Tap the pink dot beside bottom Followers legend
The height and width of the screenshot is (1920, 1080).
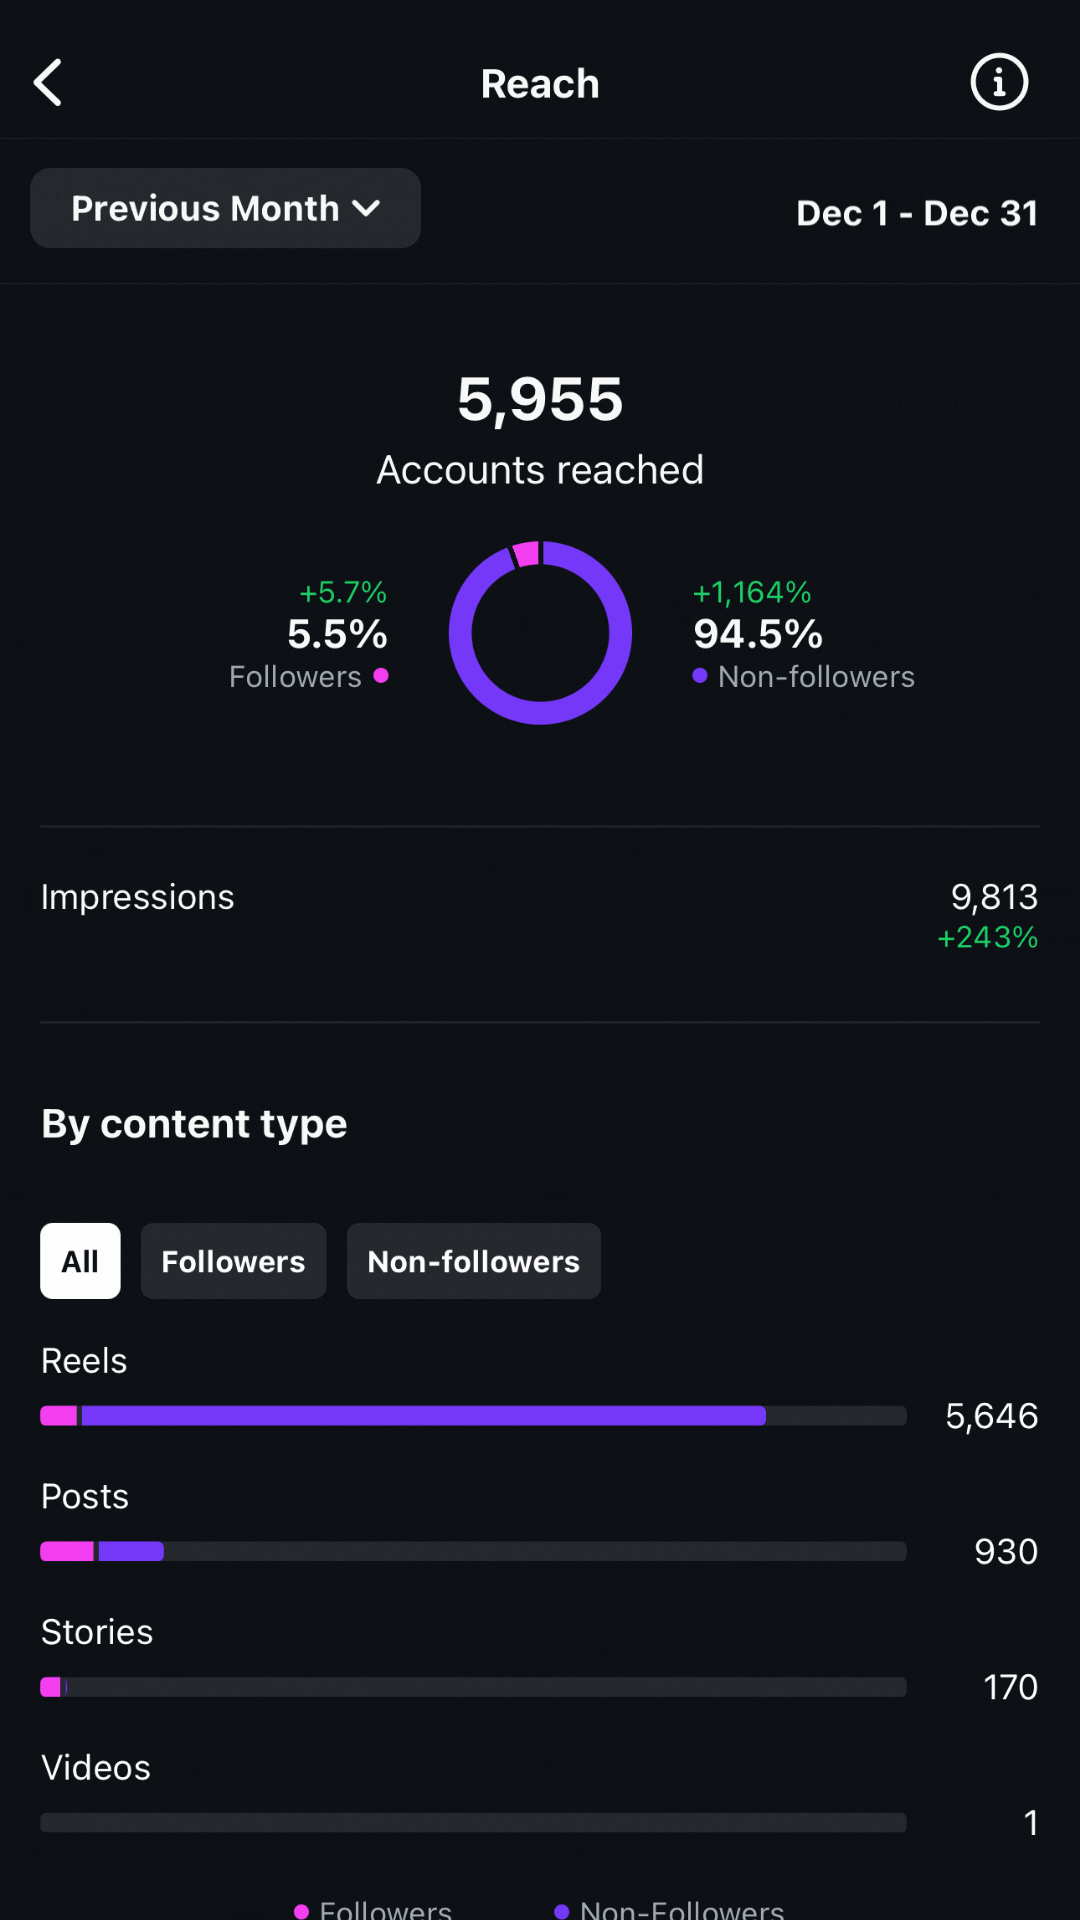pos(301,1911)
